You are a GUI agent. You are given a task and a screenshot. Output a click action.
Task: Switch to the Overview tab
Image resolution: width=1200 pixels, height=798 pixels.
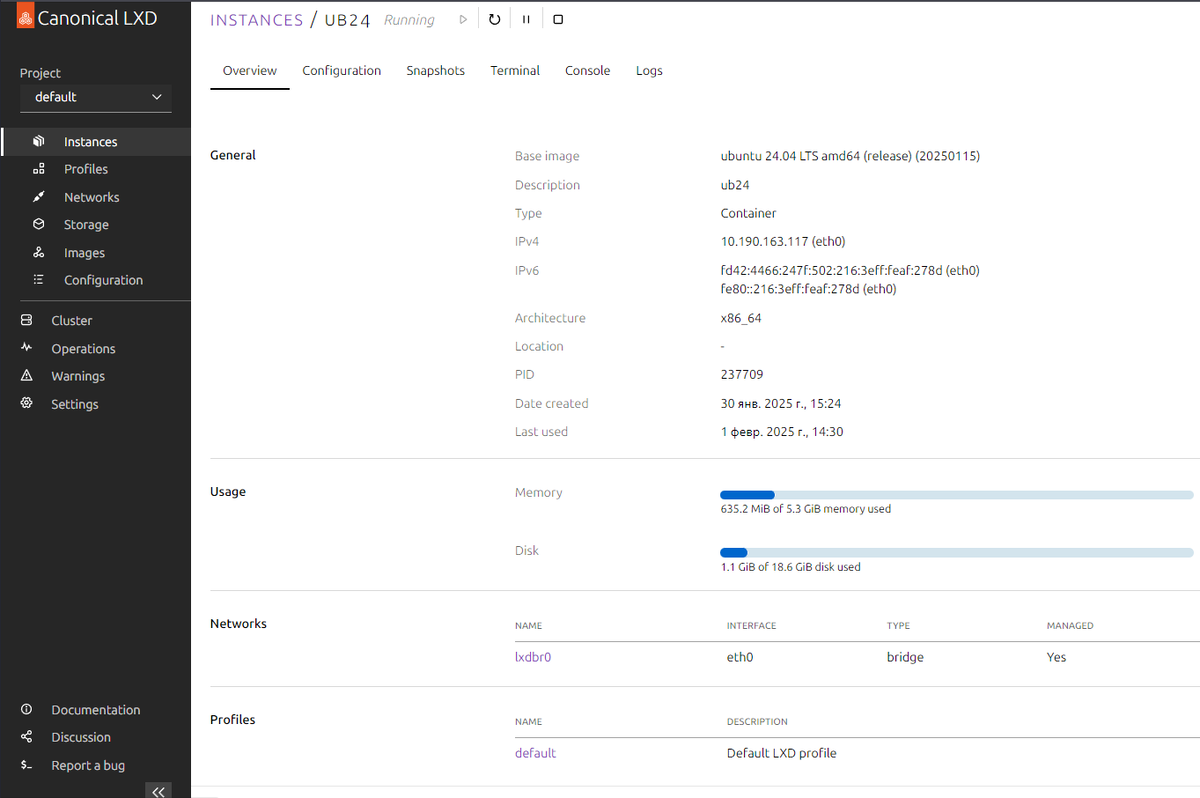click(250, 71)
